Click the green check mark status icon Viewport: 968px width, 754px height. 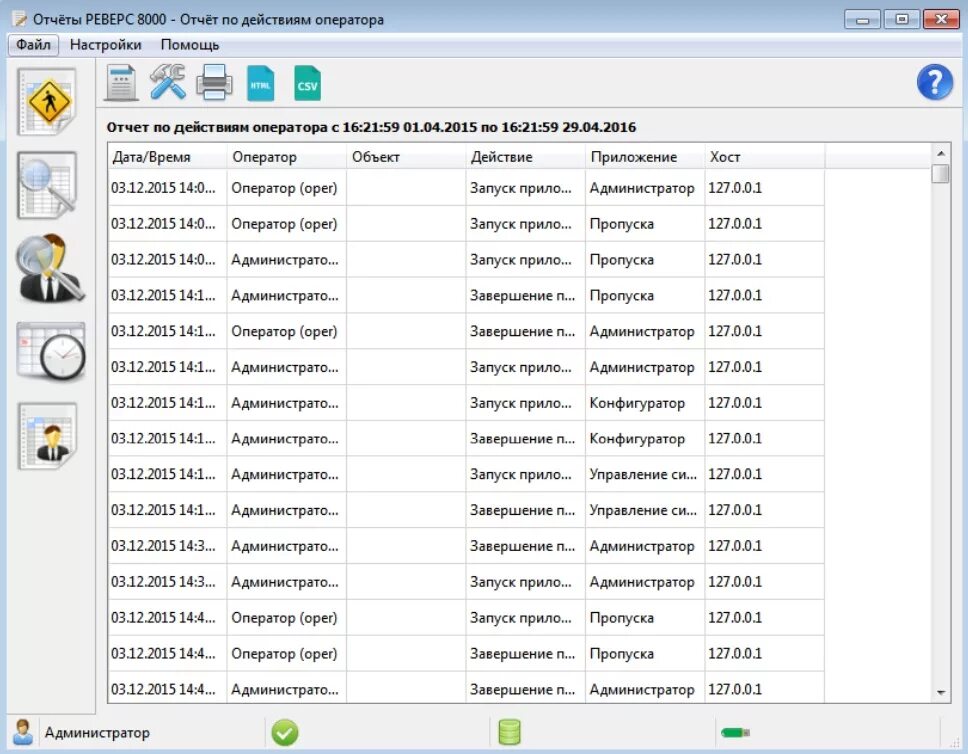pos(285,733)
